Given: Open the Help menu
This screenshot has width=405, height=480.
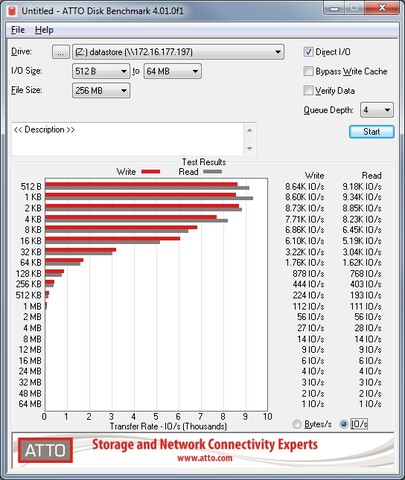Looking at the screenshot, I should click(44, 30).
